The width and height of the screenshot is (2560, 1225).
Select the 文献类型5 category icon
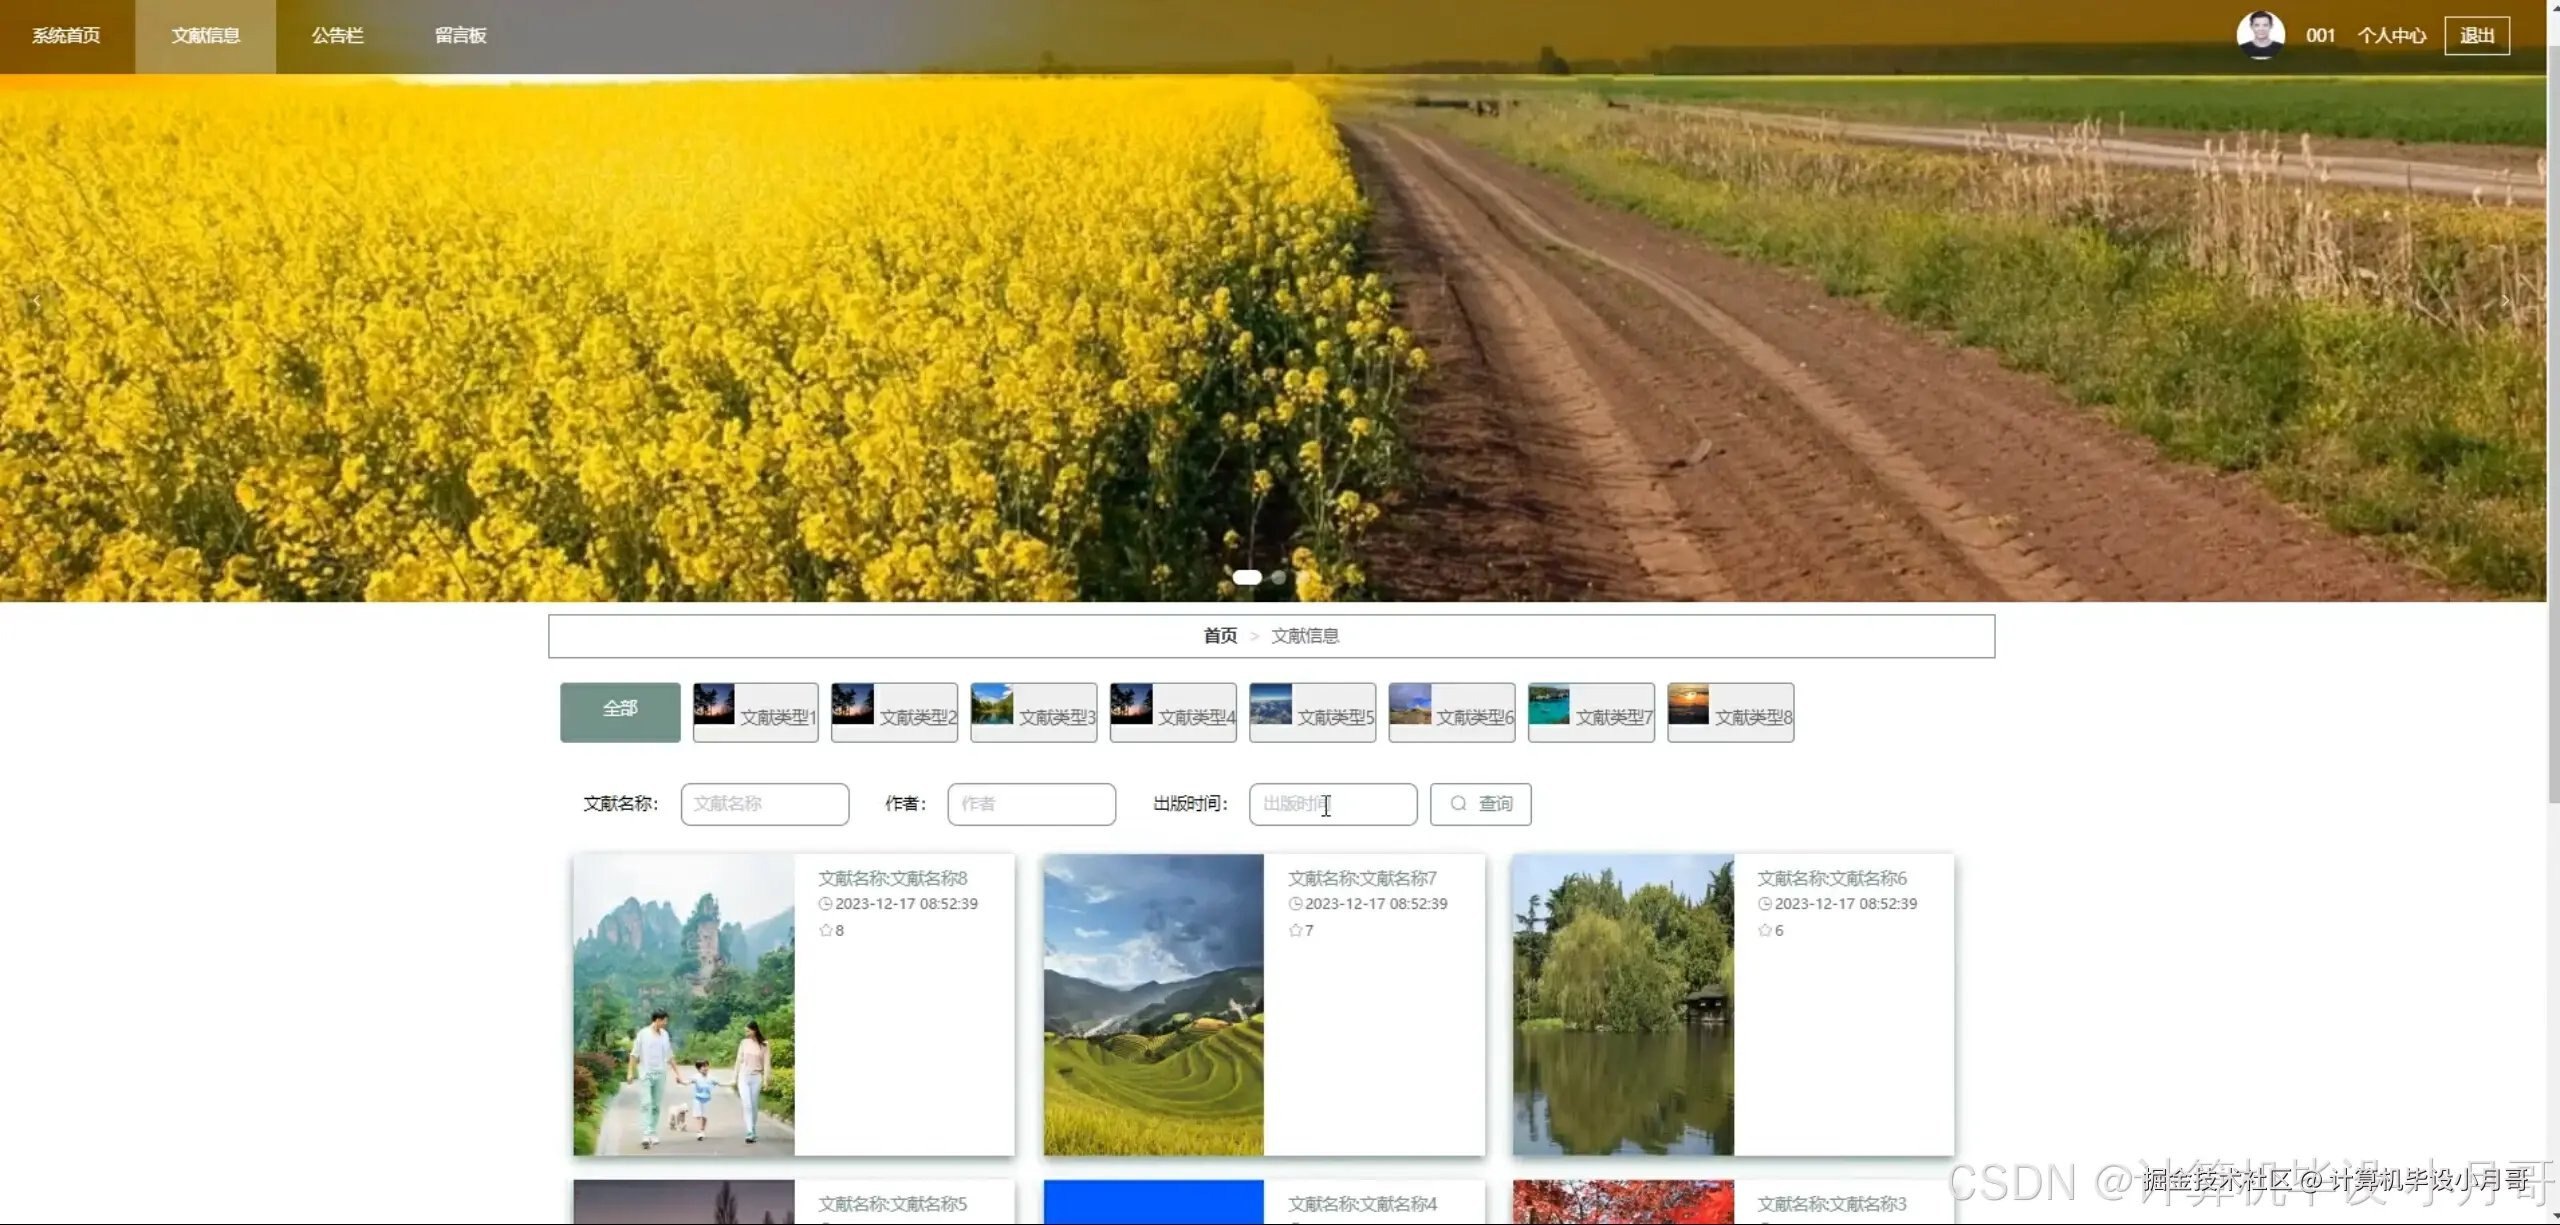point(1271,704)
